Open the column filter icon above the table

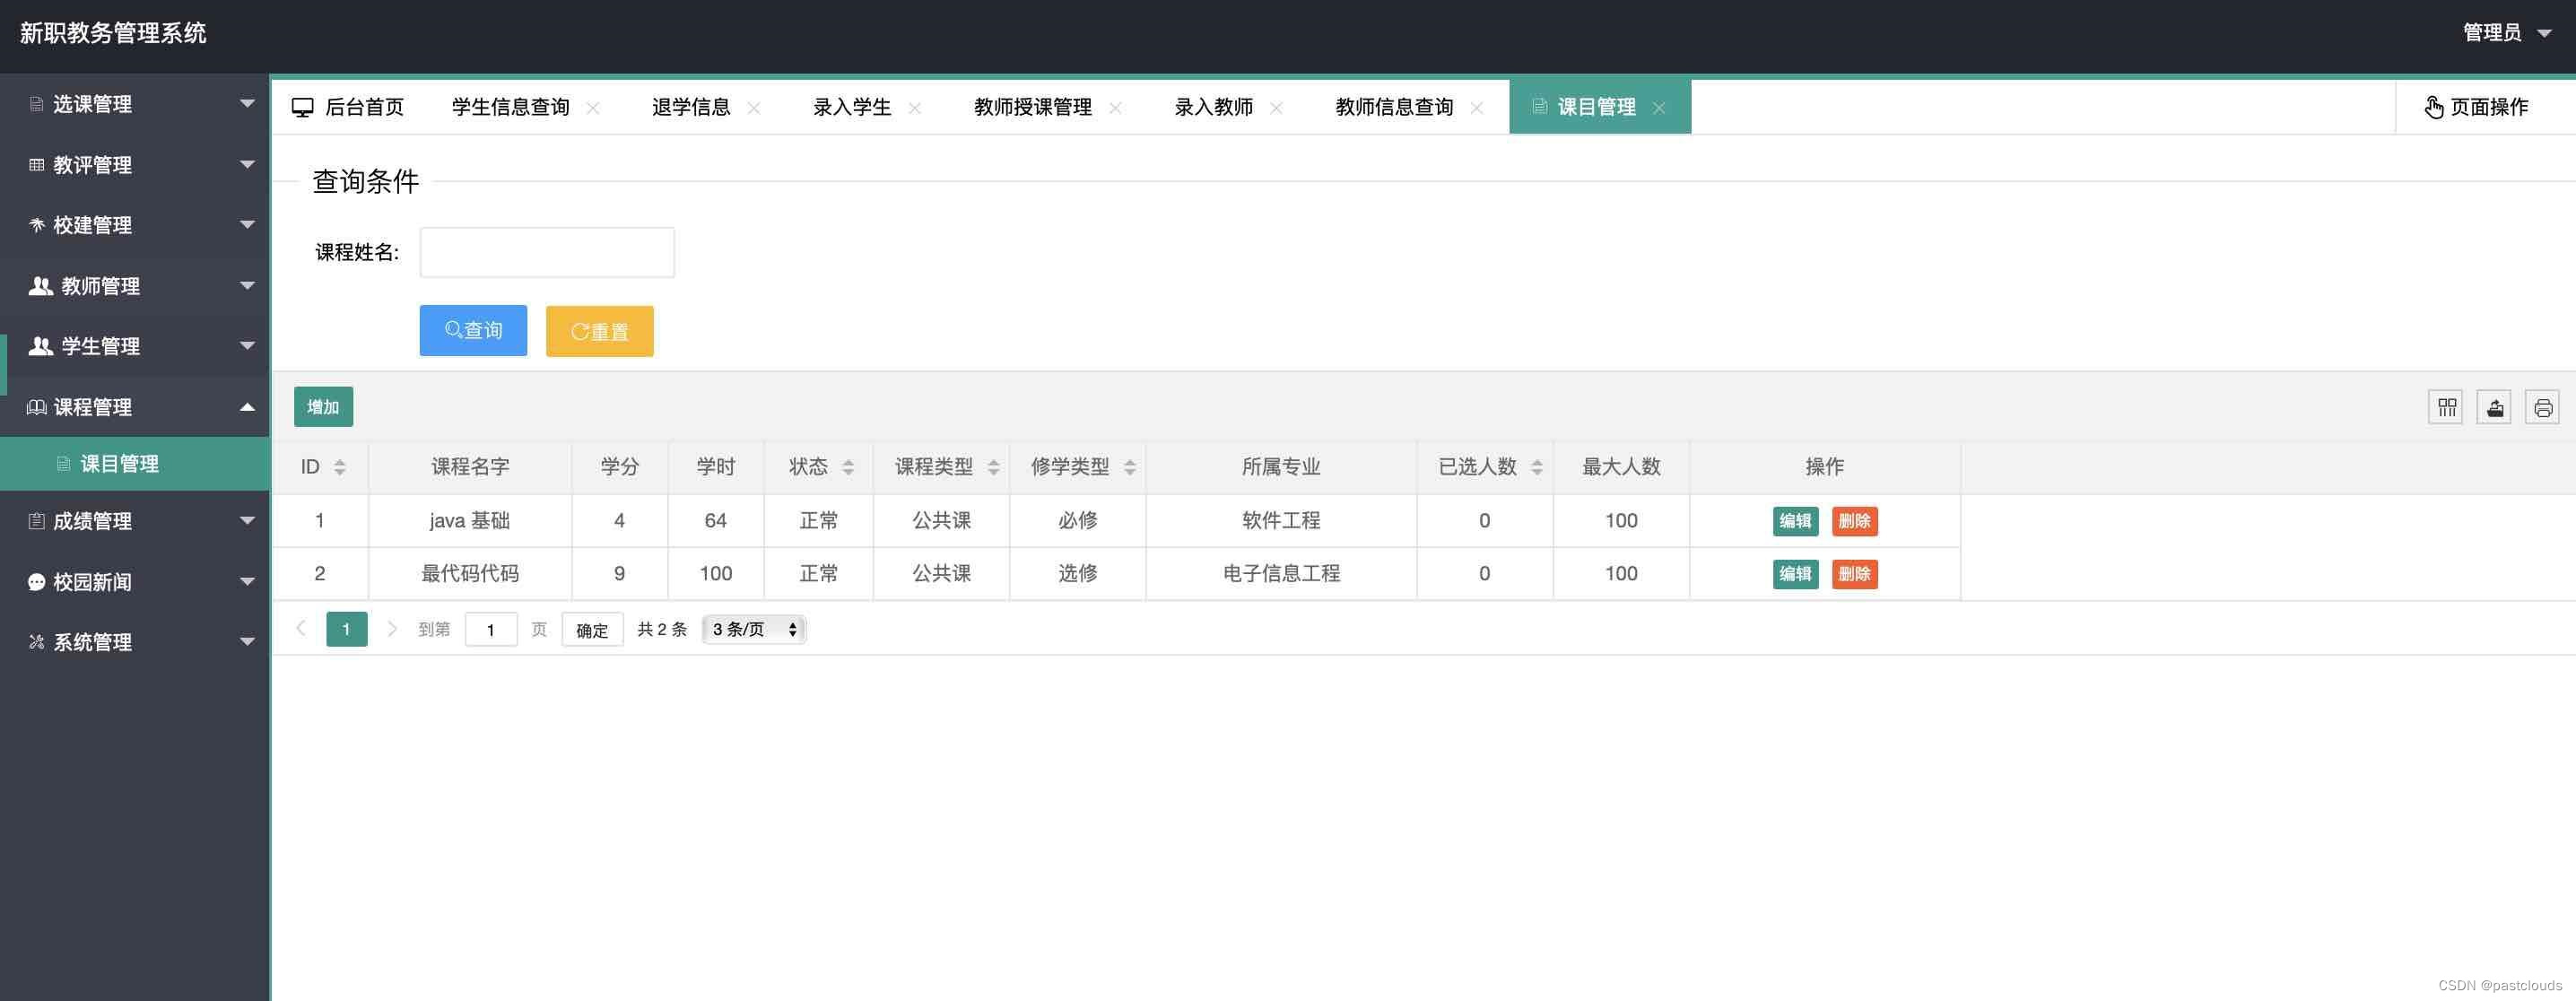tap(2446, 407)
